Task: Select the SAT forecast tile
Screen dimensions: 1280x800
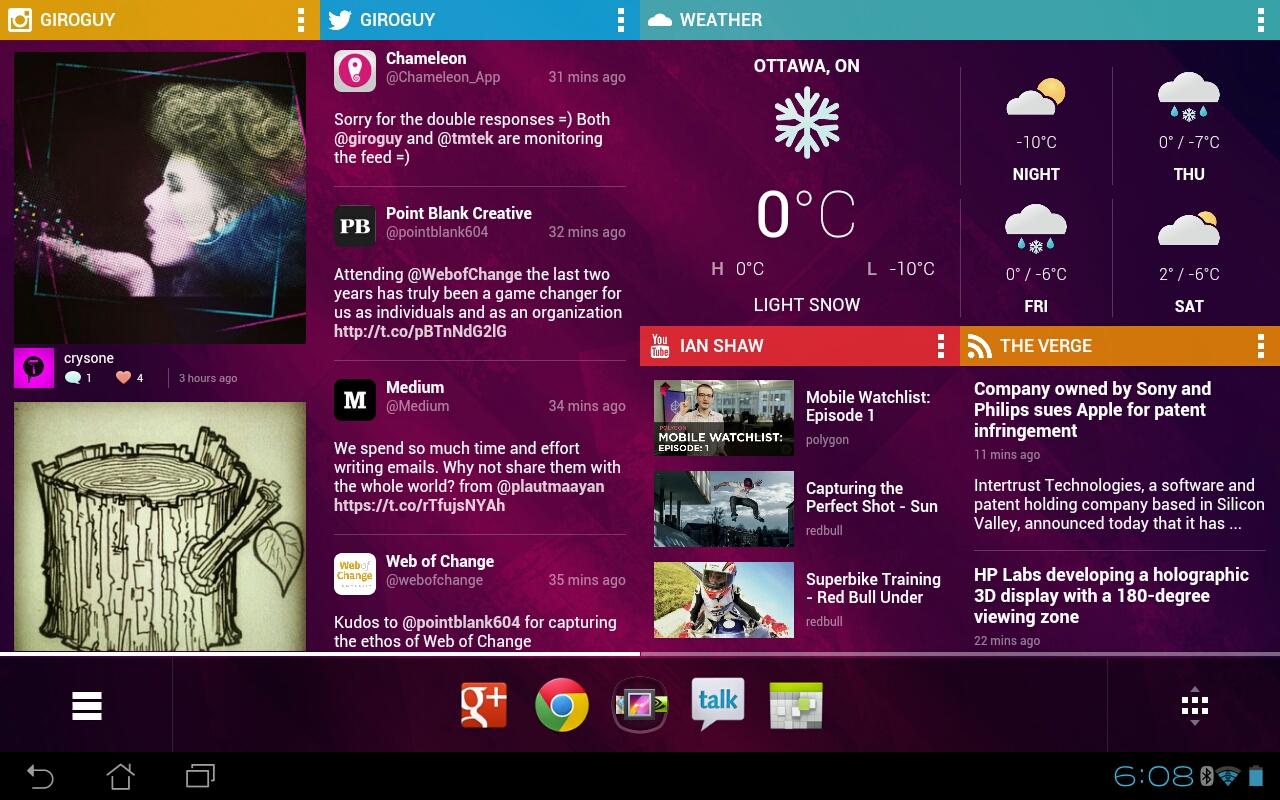Action: pyautogui.click(x=1189, y=258)
